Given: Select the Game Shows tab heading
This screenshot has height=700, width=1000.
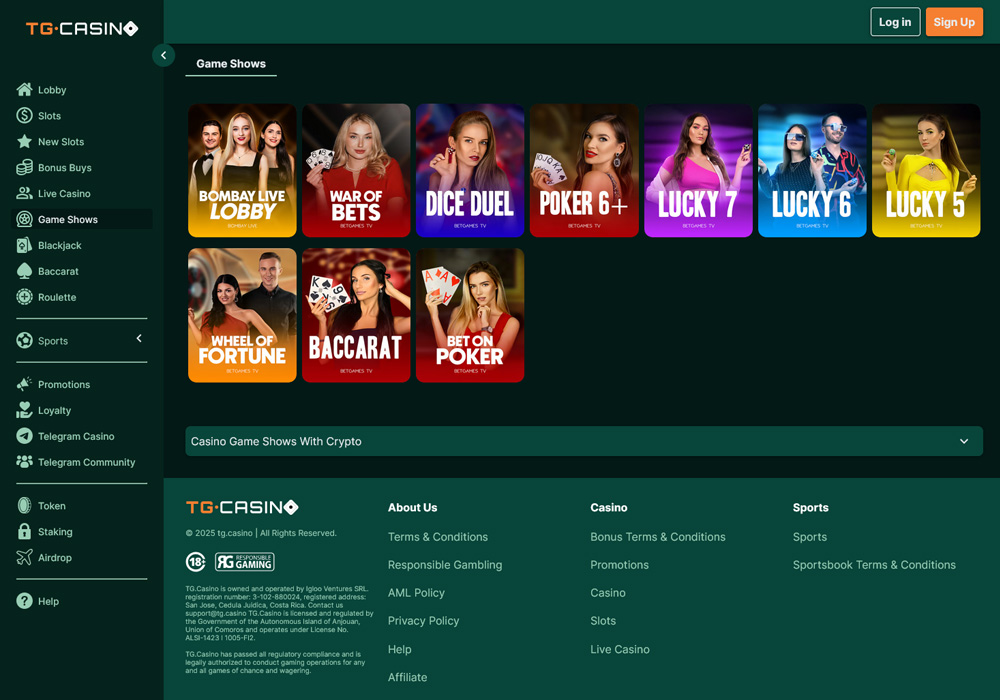Looking at the screenshot, I should [231, 64].
